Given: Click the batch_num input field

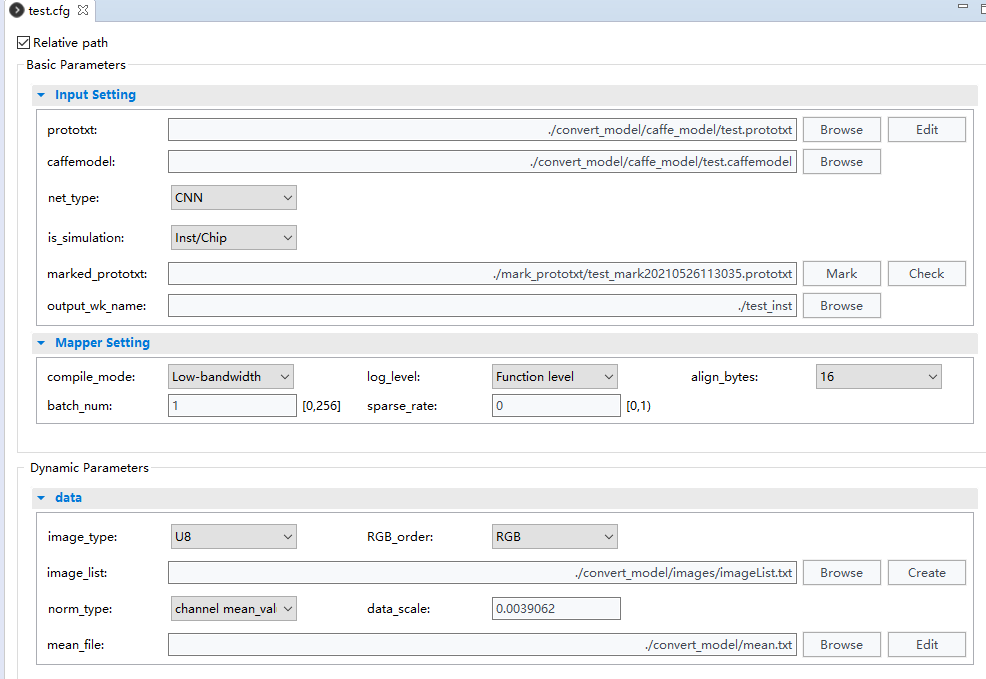Looking at the screenshot, I should tap(232, 406).
